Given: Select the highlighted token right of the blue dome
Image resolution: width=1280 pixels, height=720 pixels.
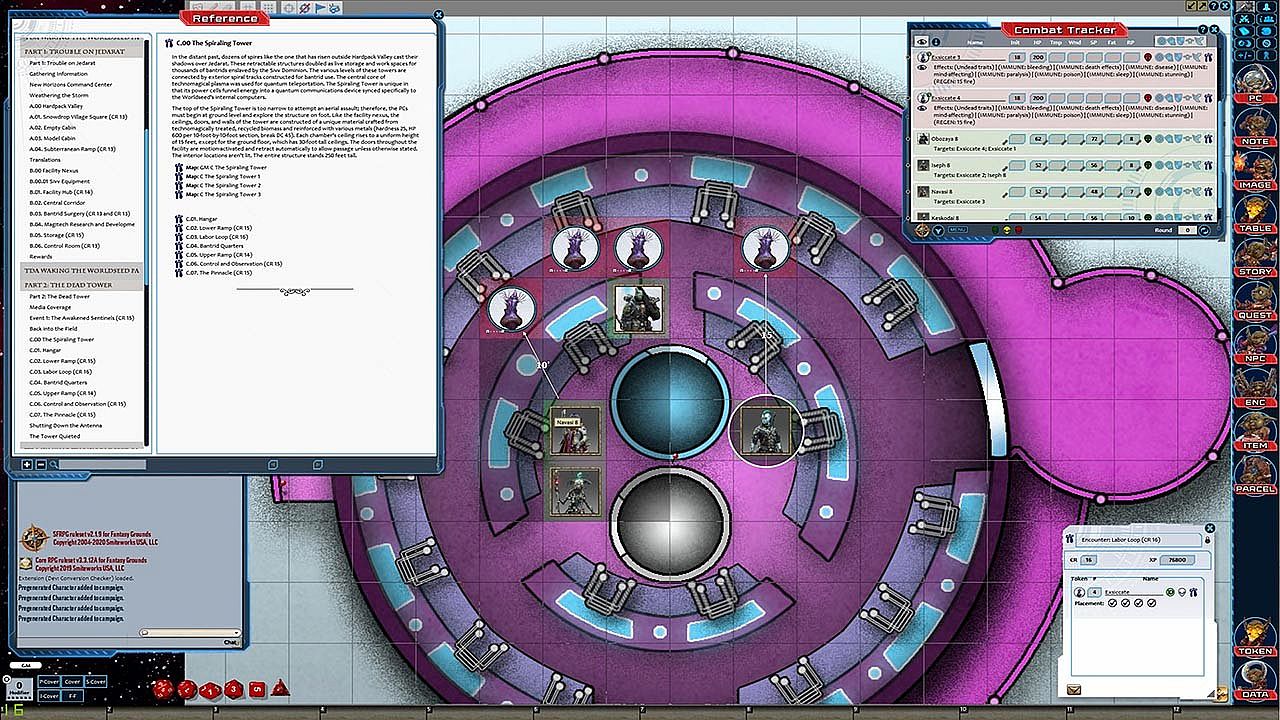Looking at the screenshot, I should pyautogui.click(x=765, y=430).
